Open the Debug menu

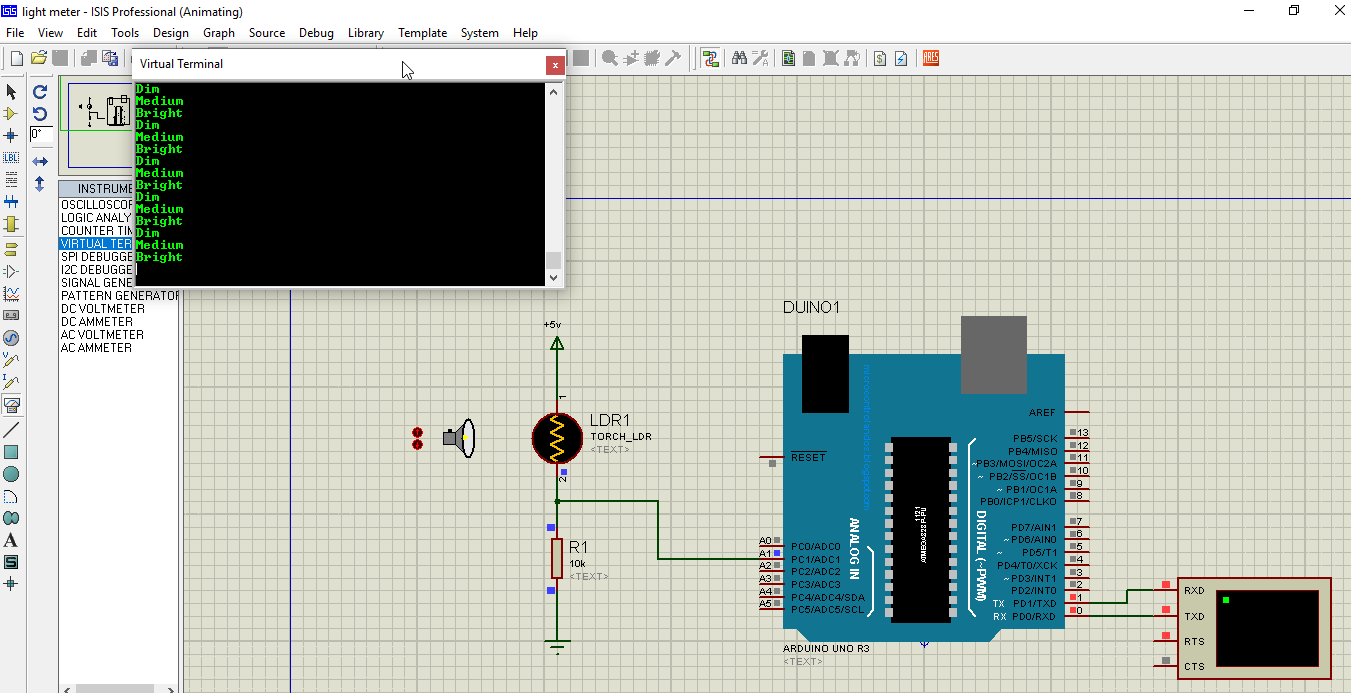click(x=316, y=32)
